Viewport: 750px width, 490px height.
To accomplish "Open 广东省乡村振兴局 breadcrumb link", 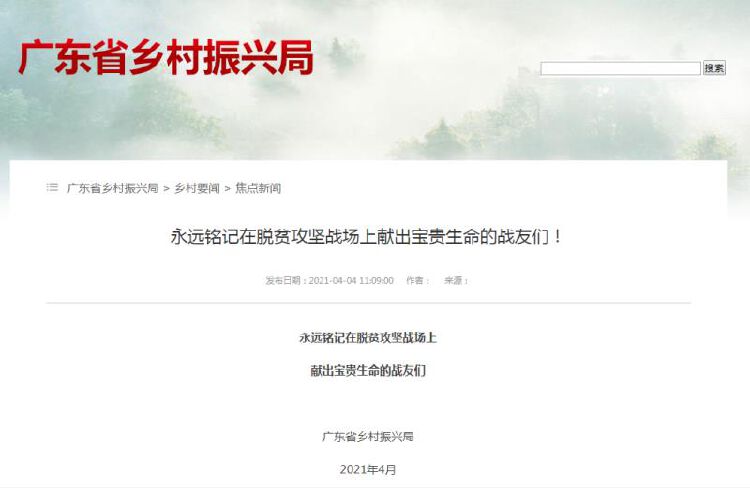I will (112, 188).
